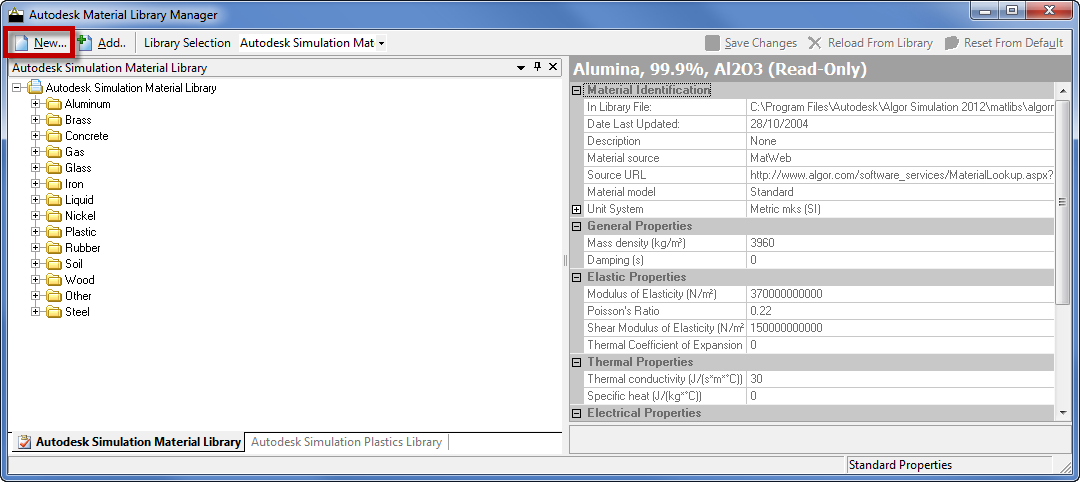Screen dimensions: 1080x482
Task: Select the Autodesk Simulation Material Library tab
Action: pyautogui.click(x=128, y=442)
